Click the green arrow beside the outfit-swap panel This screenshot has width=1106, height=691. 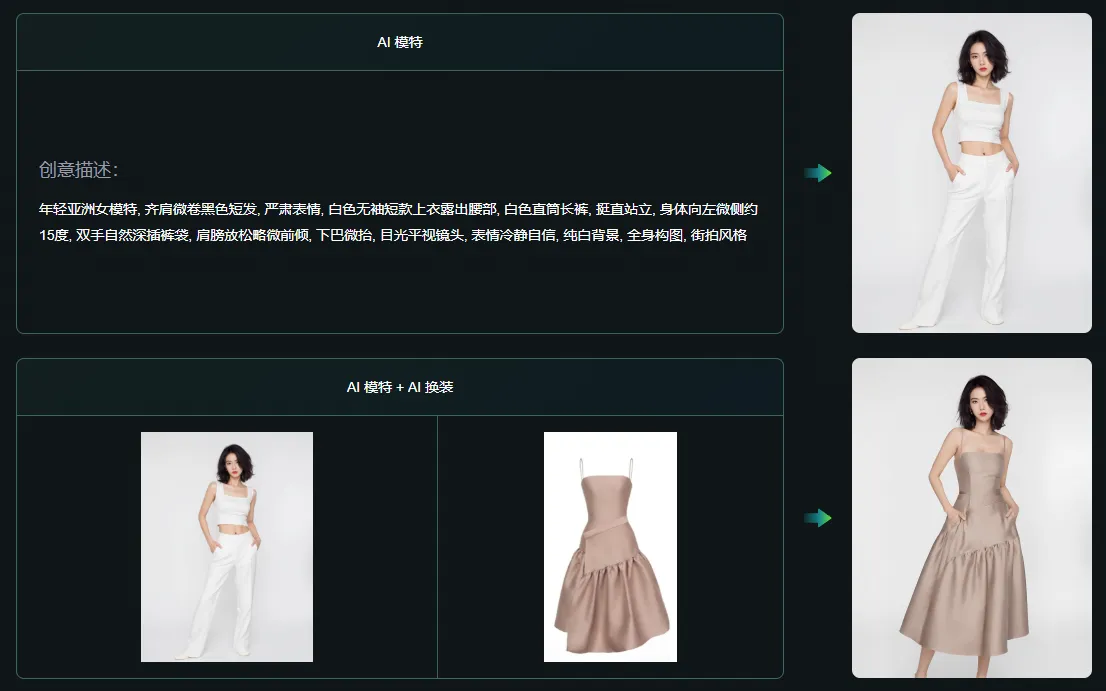(818, 518)
